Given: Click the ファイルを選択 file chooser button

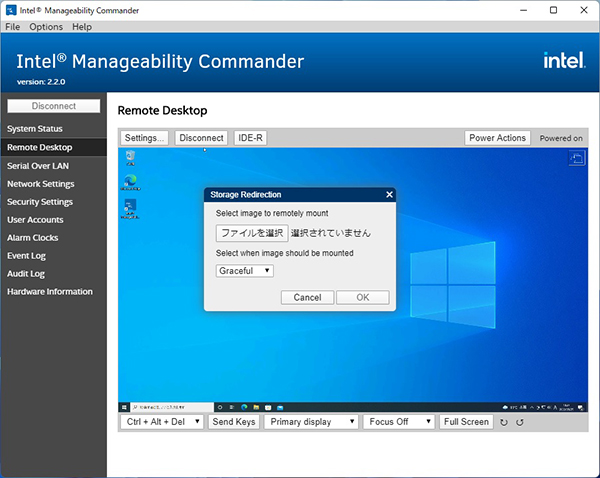Looking at the screenshot, I should pos(252,233).
